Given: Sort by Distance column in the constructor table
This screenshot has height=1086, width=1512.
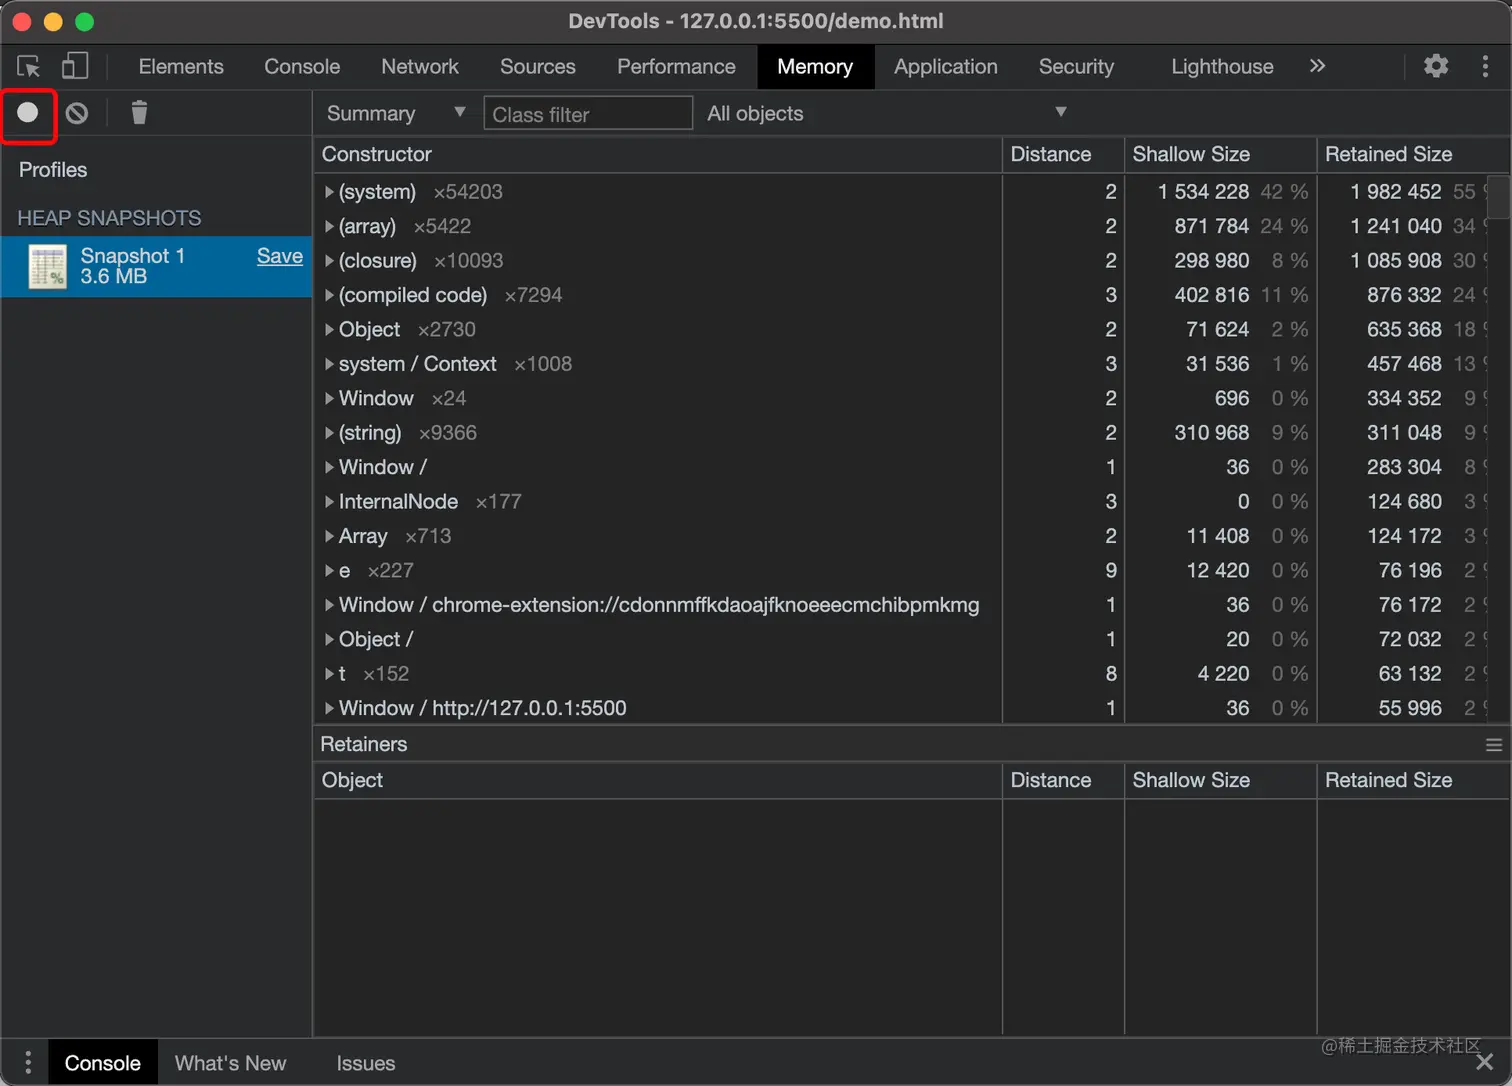Looking at the screenshot, I should click(x=1063, y=154).
